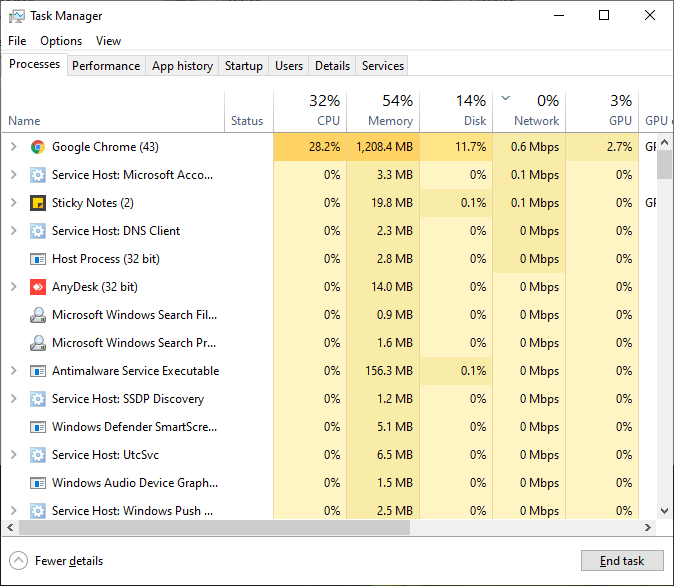The width and height of the screenshot is (674, 586).
Task: Click the Microsoft Windows Search Protocol icon
Action: click(38, 343)
